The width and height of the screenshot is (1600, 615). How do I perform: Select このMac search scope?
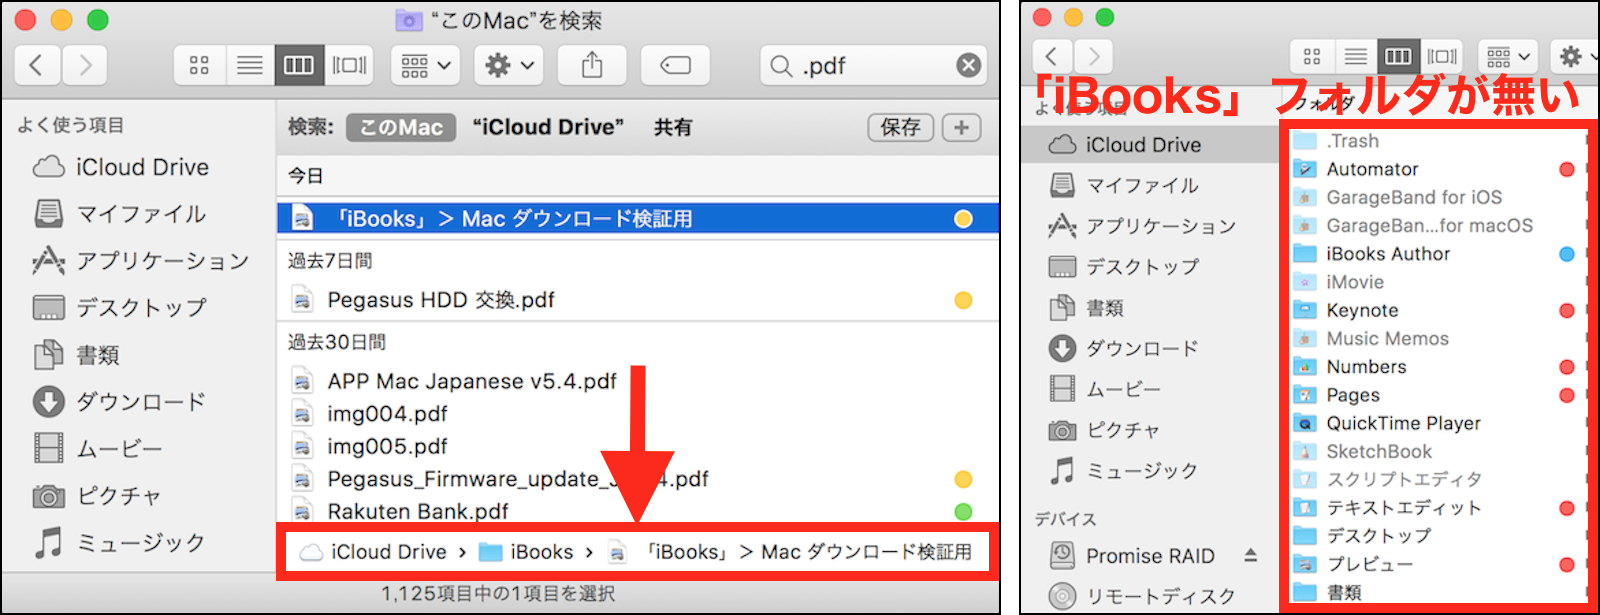[401, 127]
